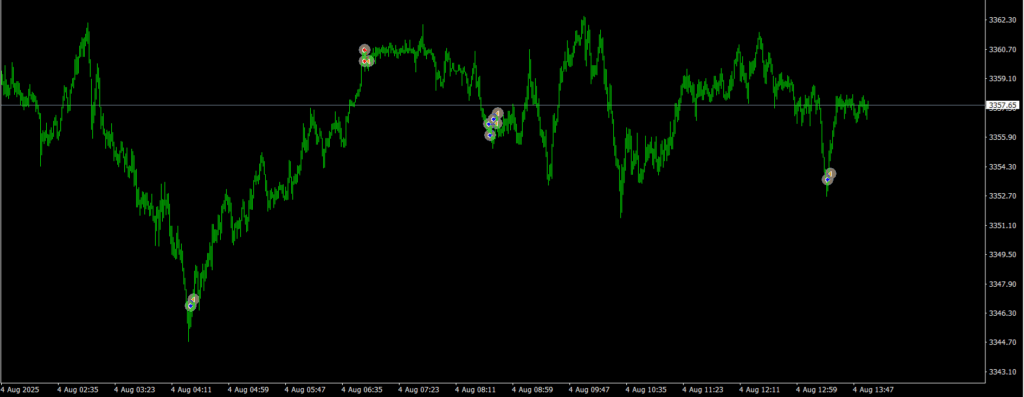Click the '4 Aug 12:59' time label
The image size is (1024, 397).
click(x=817, y=390)
